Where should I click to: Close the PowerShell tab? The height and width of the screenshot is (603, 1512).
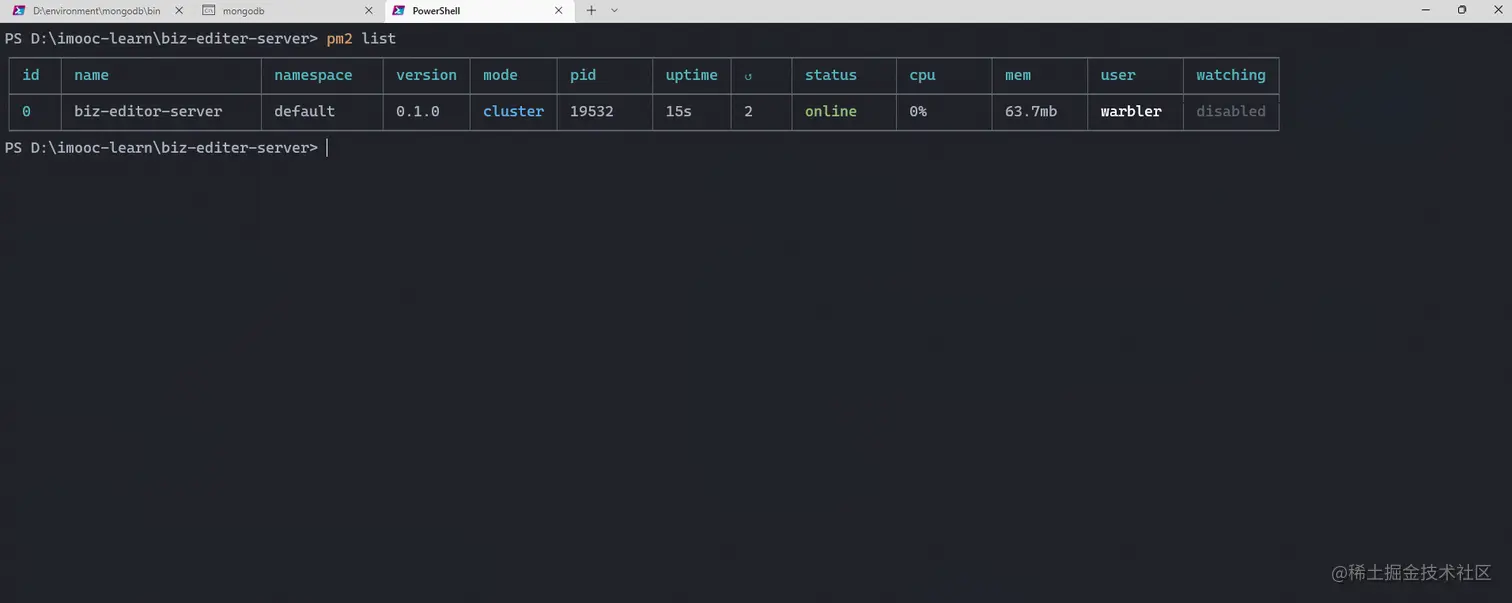(559, 10)
